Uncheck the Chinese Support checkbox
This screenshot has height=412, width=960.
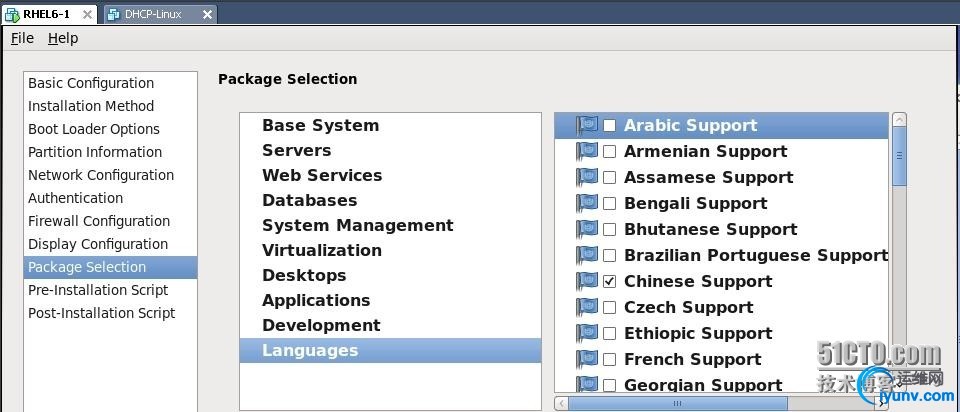609,282
